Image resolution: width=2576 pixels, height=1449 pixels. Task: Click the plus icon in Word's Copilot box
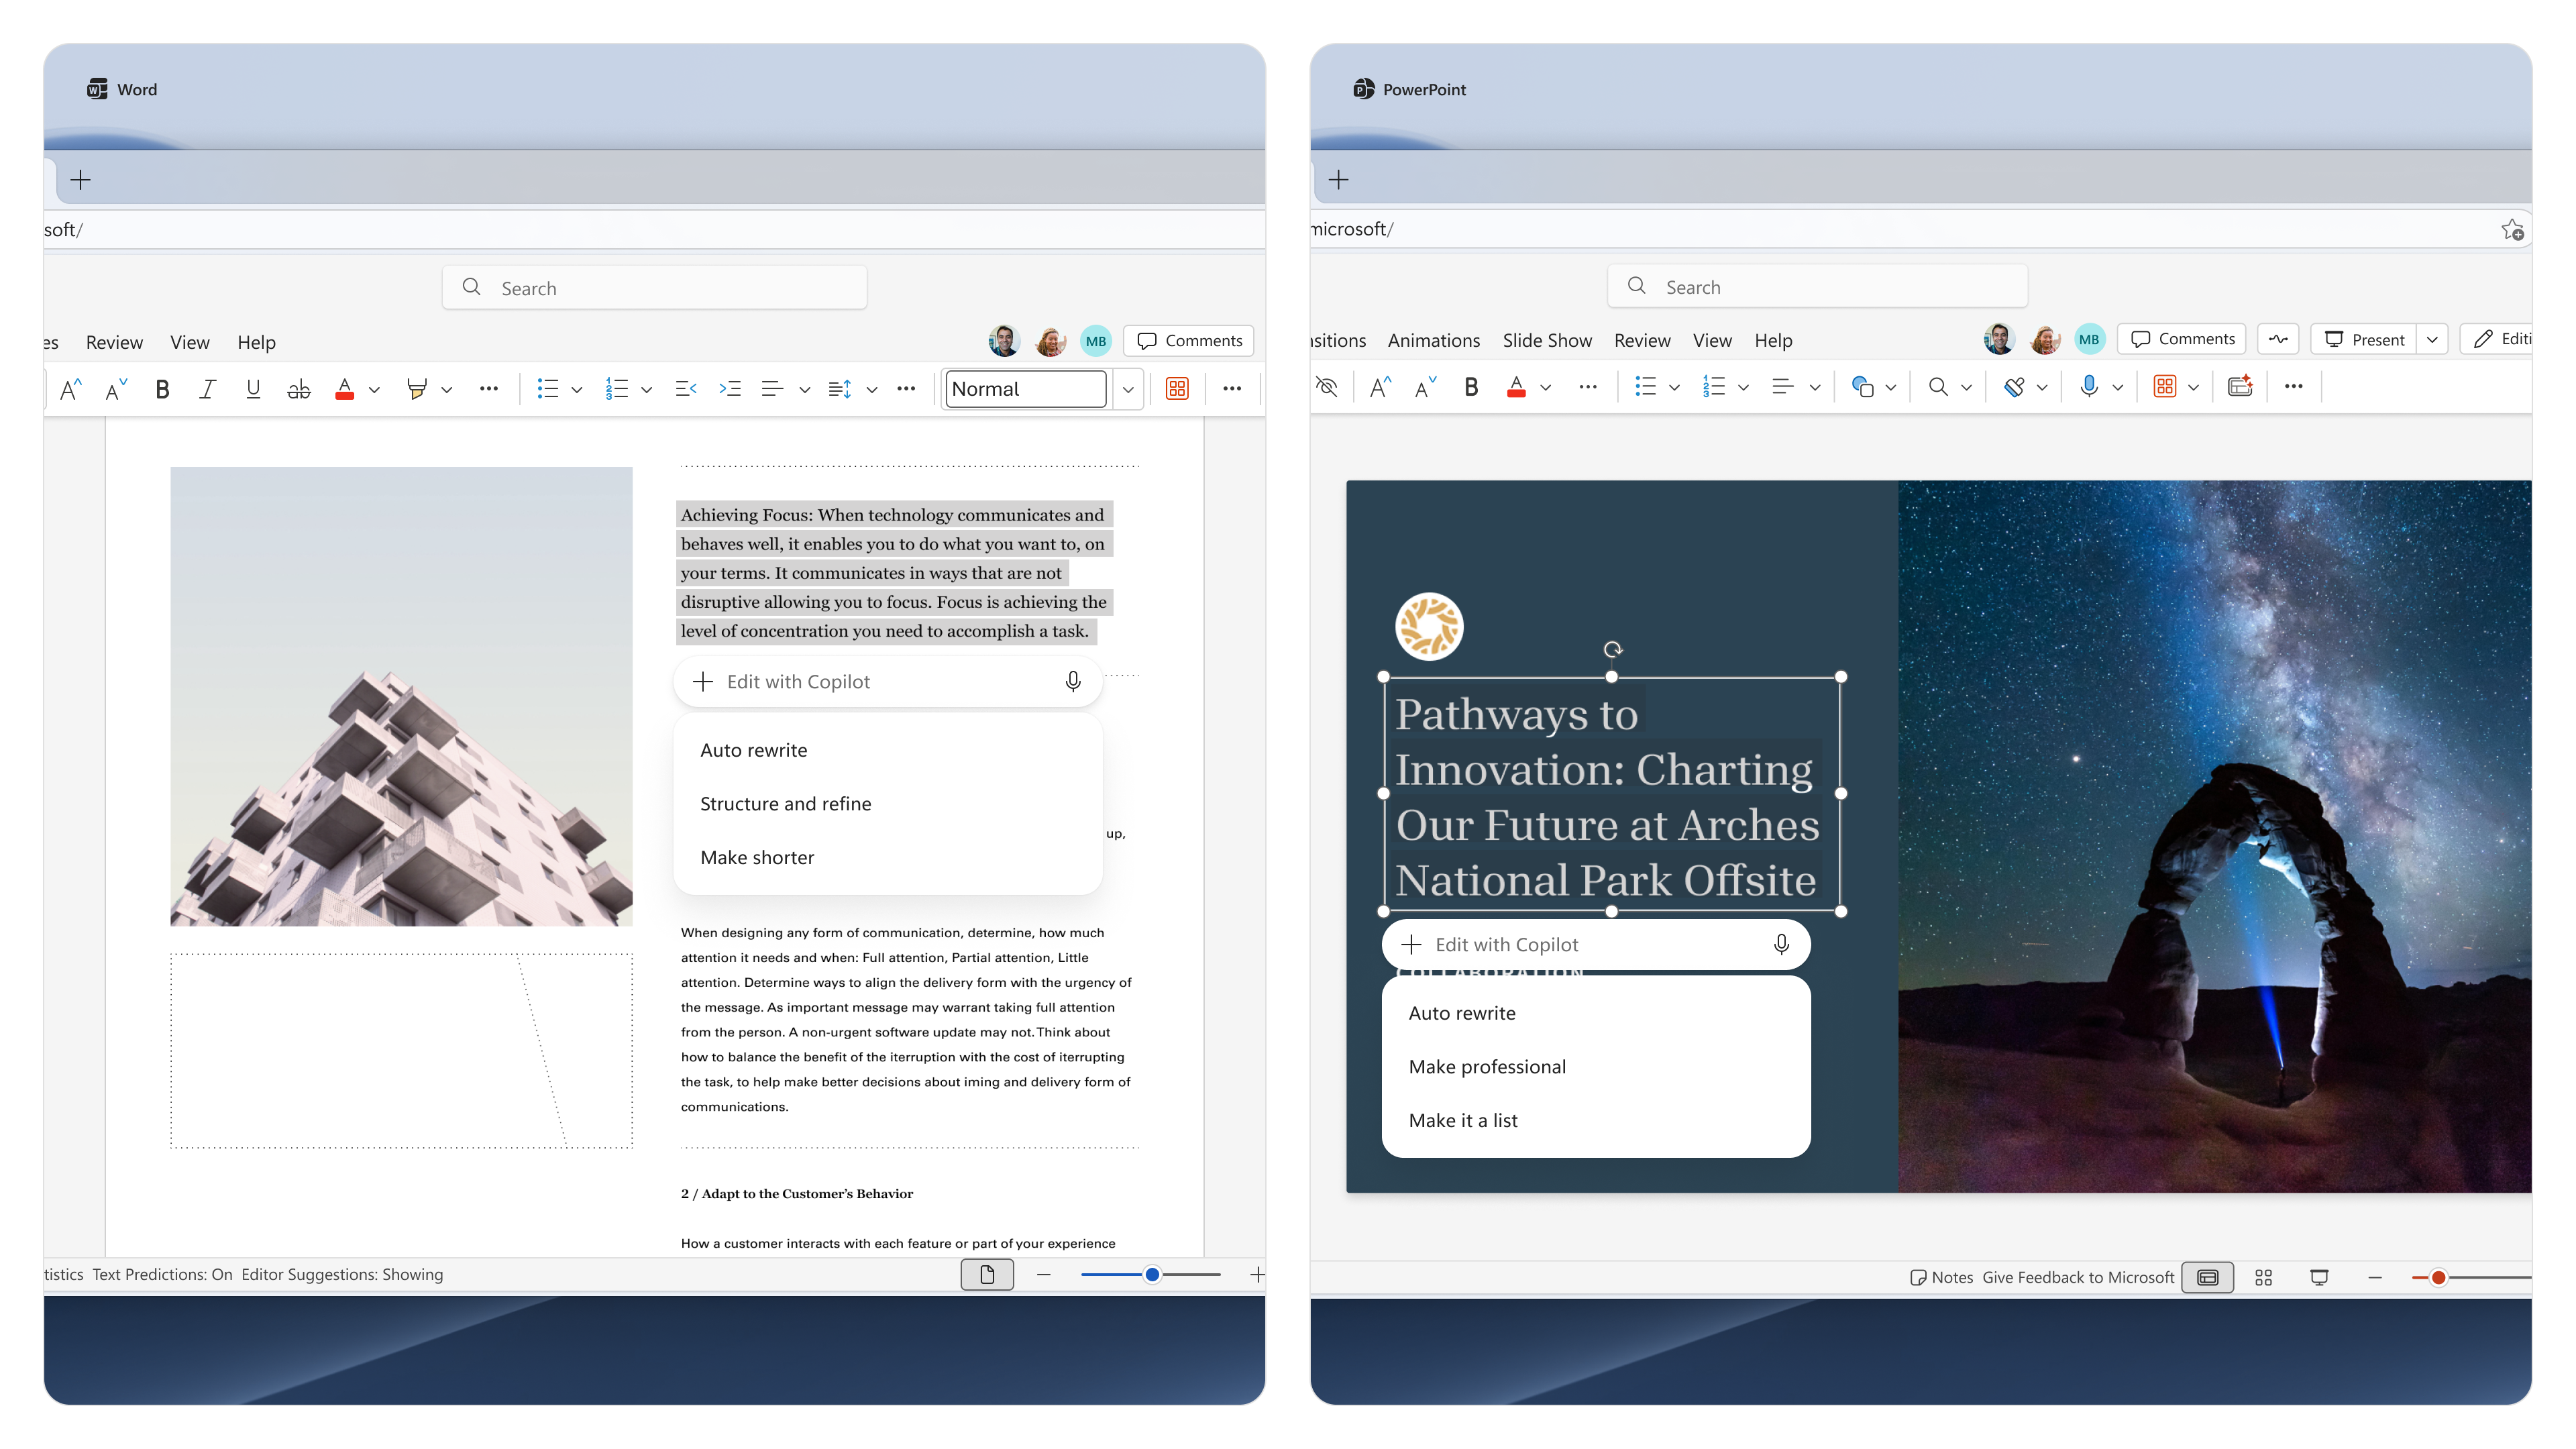pos(703,682)
